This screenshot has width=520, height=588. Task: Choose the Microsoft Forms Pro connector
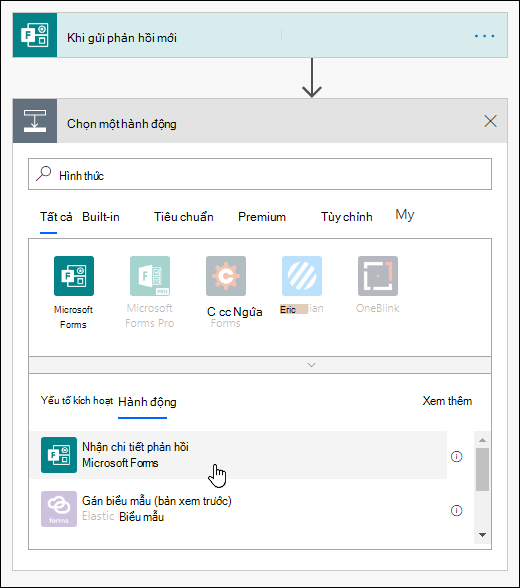click(150, 276)
